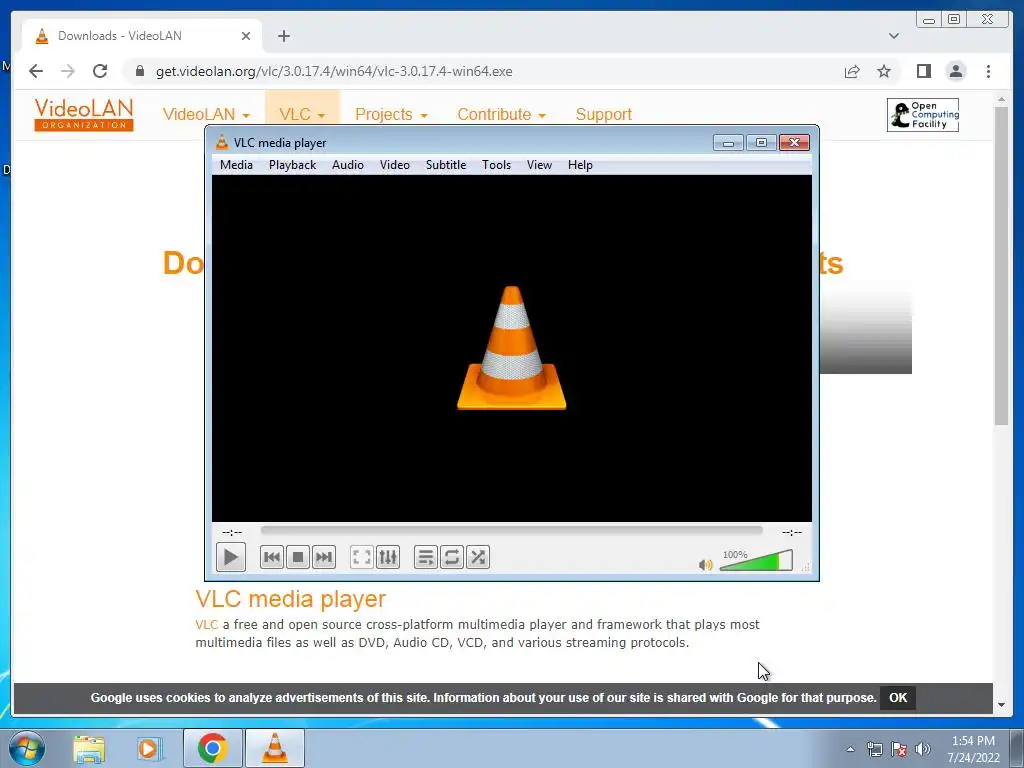Open the Subtitle menu in VLC

tap(446, 165)
